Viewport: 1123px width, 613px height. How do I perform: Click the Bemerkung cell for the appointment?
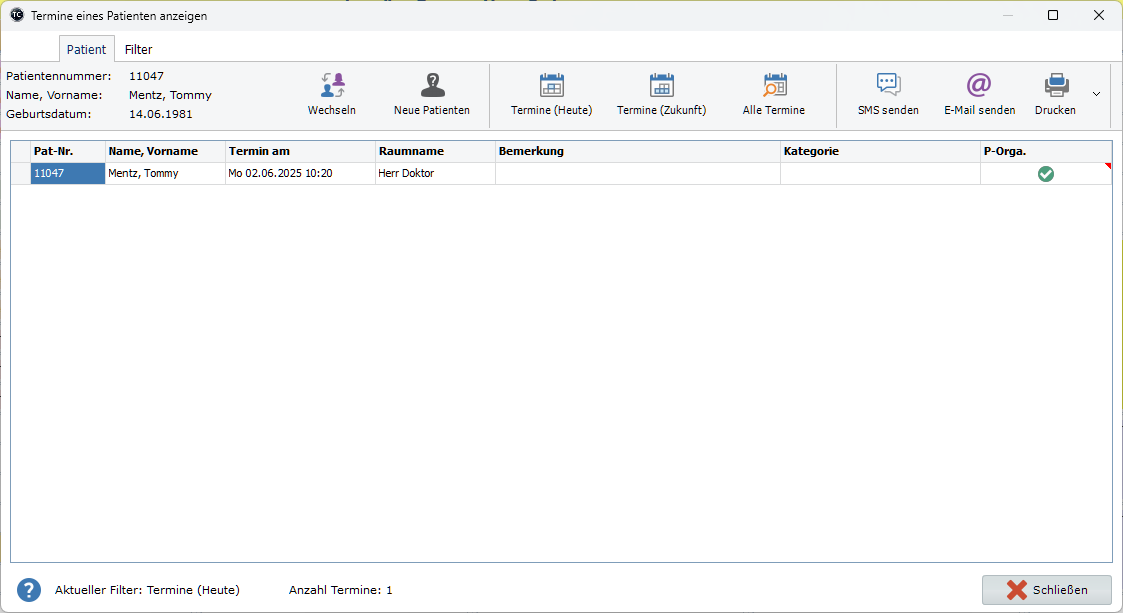pyautogui.click(x=637, y=173)
